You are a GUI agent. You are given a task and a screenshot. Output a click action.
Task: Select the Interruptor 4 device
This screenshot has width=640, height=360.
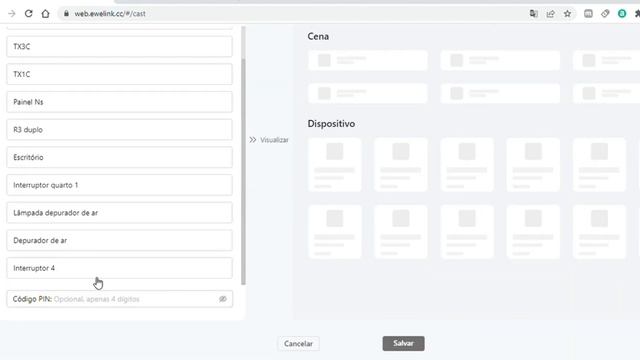(120, 268)
